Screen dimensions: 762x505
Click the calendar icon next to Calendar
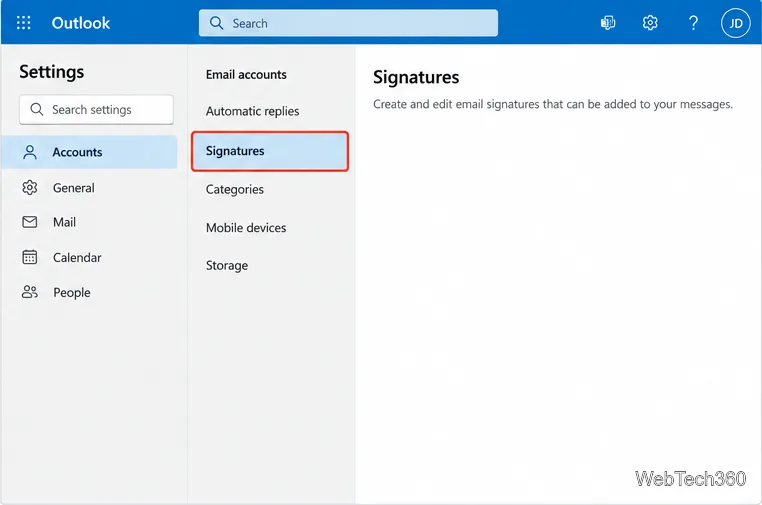pyautogui.click(x=30, y=257)
